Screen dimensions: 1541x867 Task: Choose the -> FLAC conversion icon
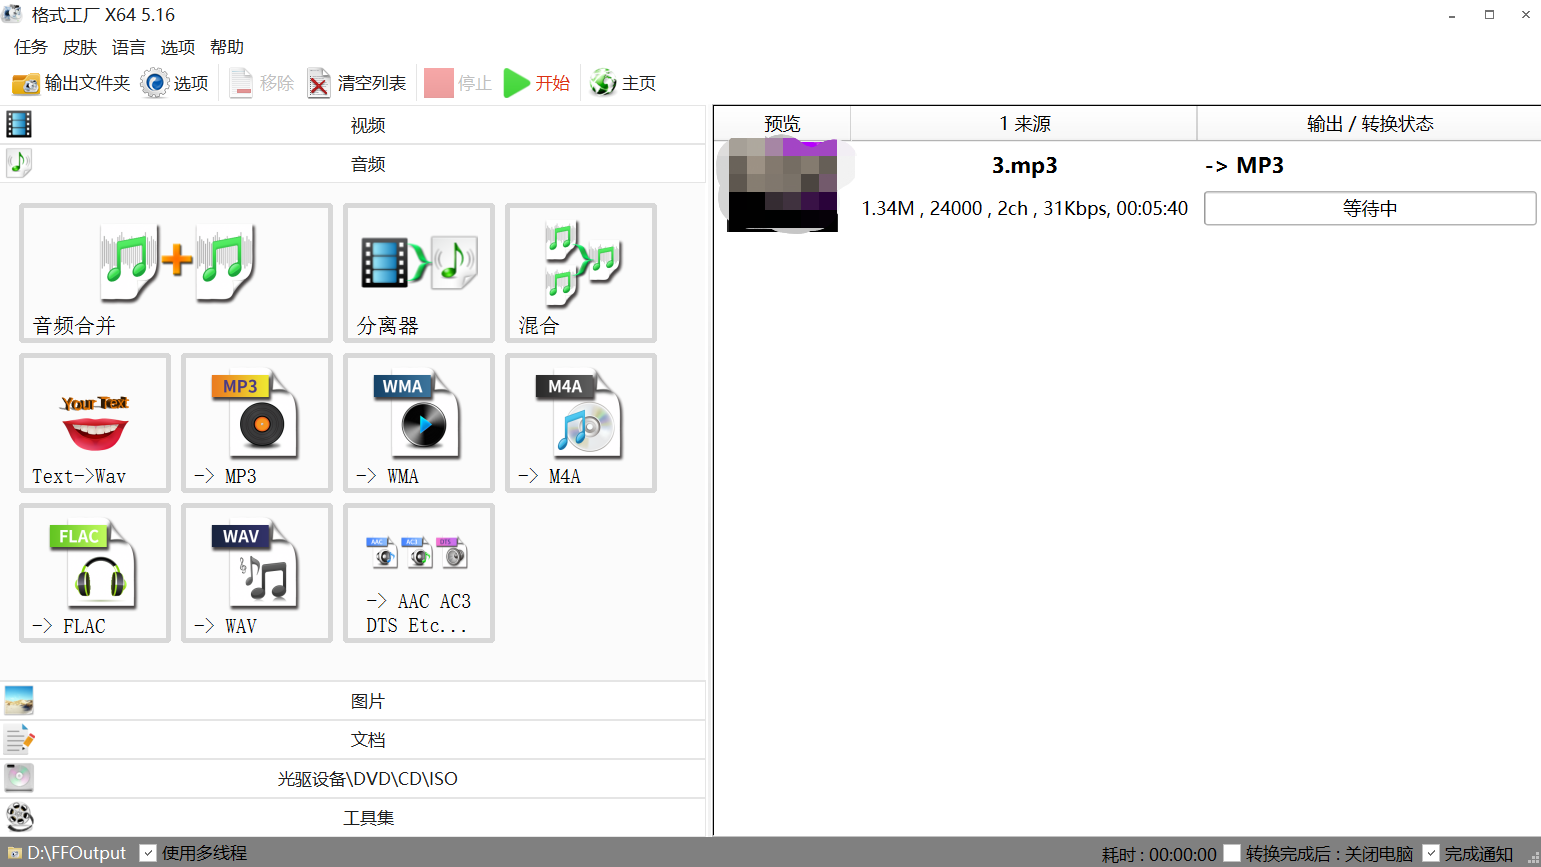click(x=95, y=573)
